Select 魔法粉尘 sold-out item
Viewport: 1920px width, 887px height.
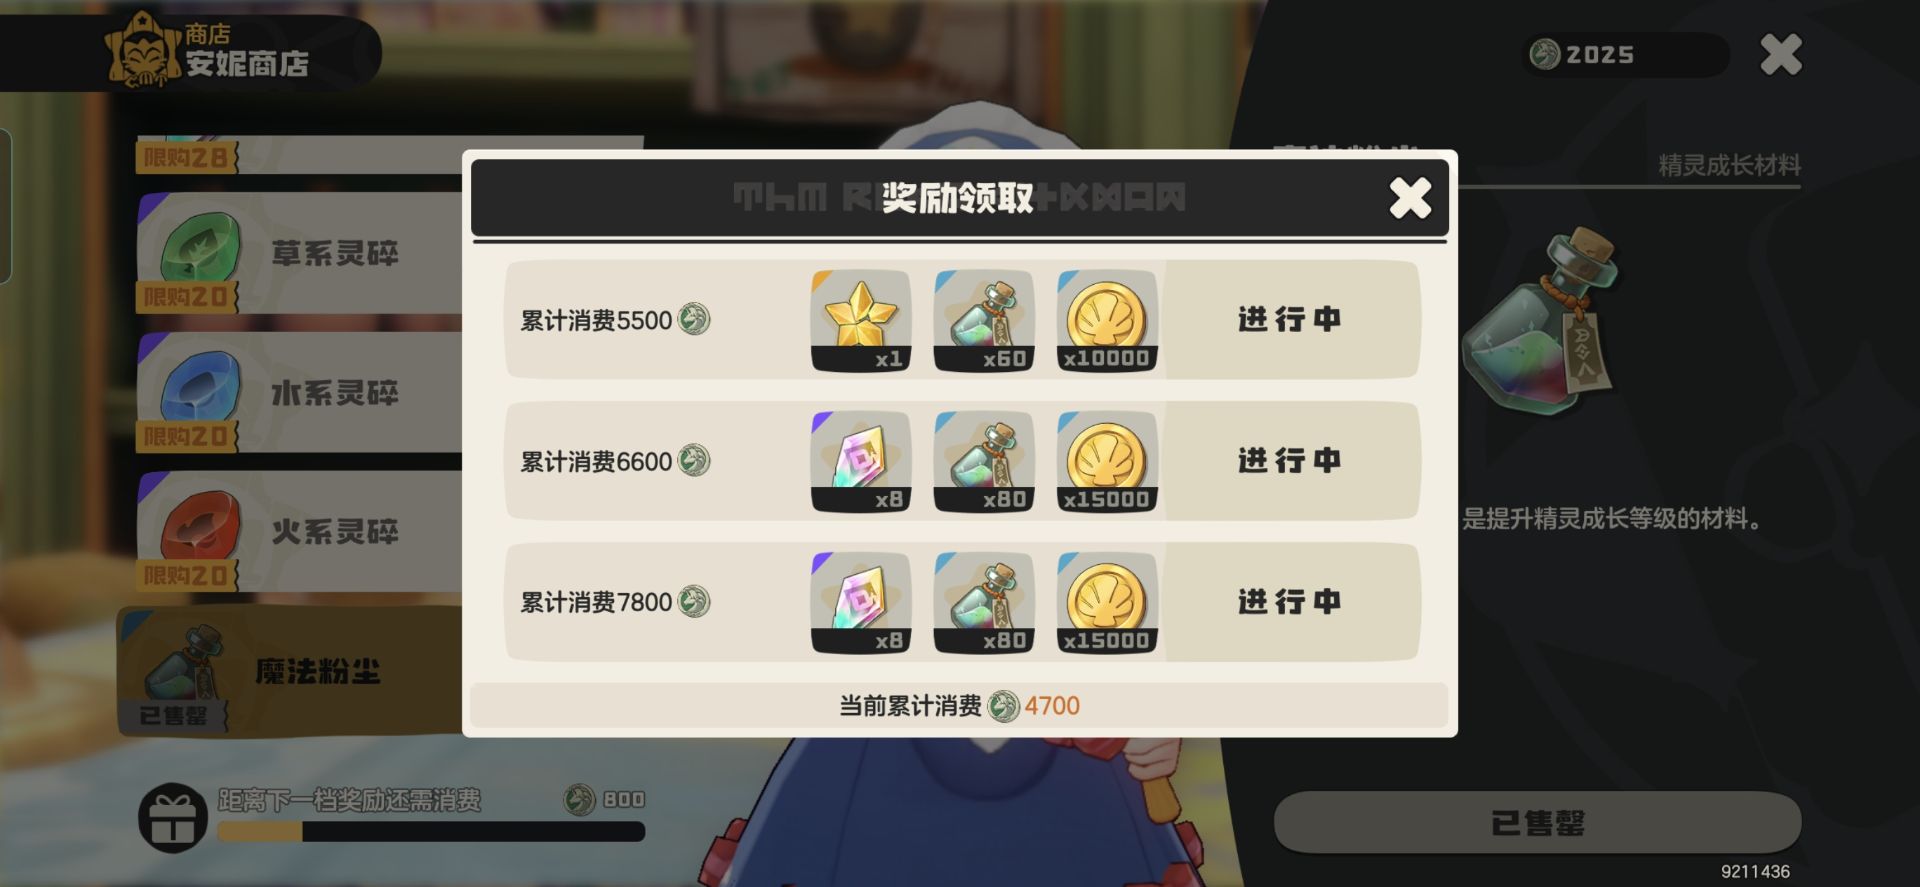[290, 672]
